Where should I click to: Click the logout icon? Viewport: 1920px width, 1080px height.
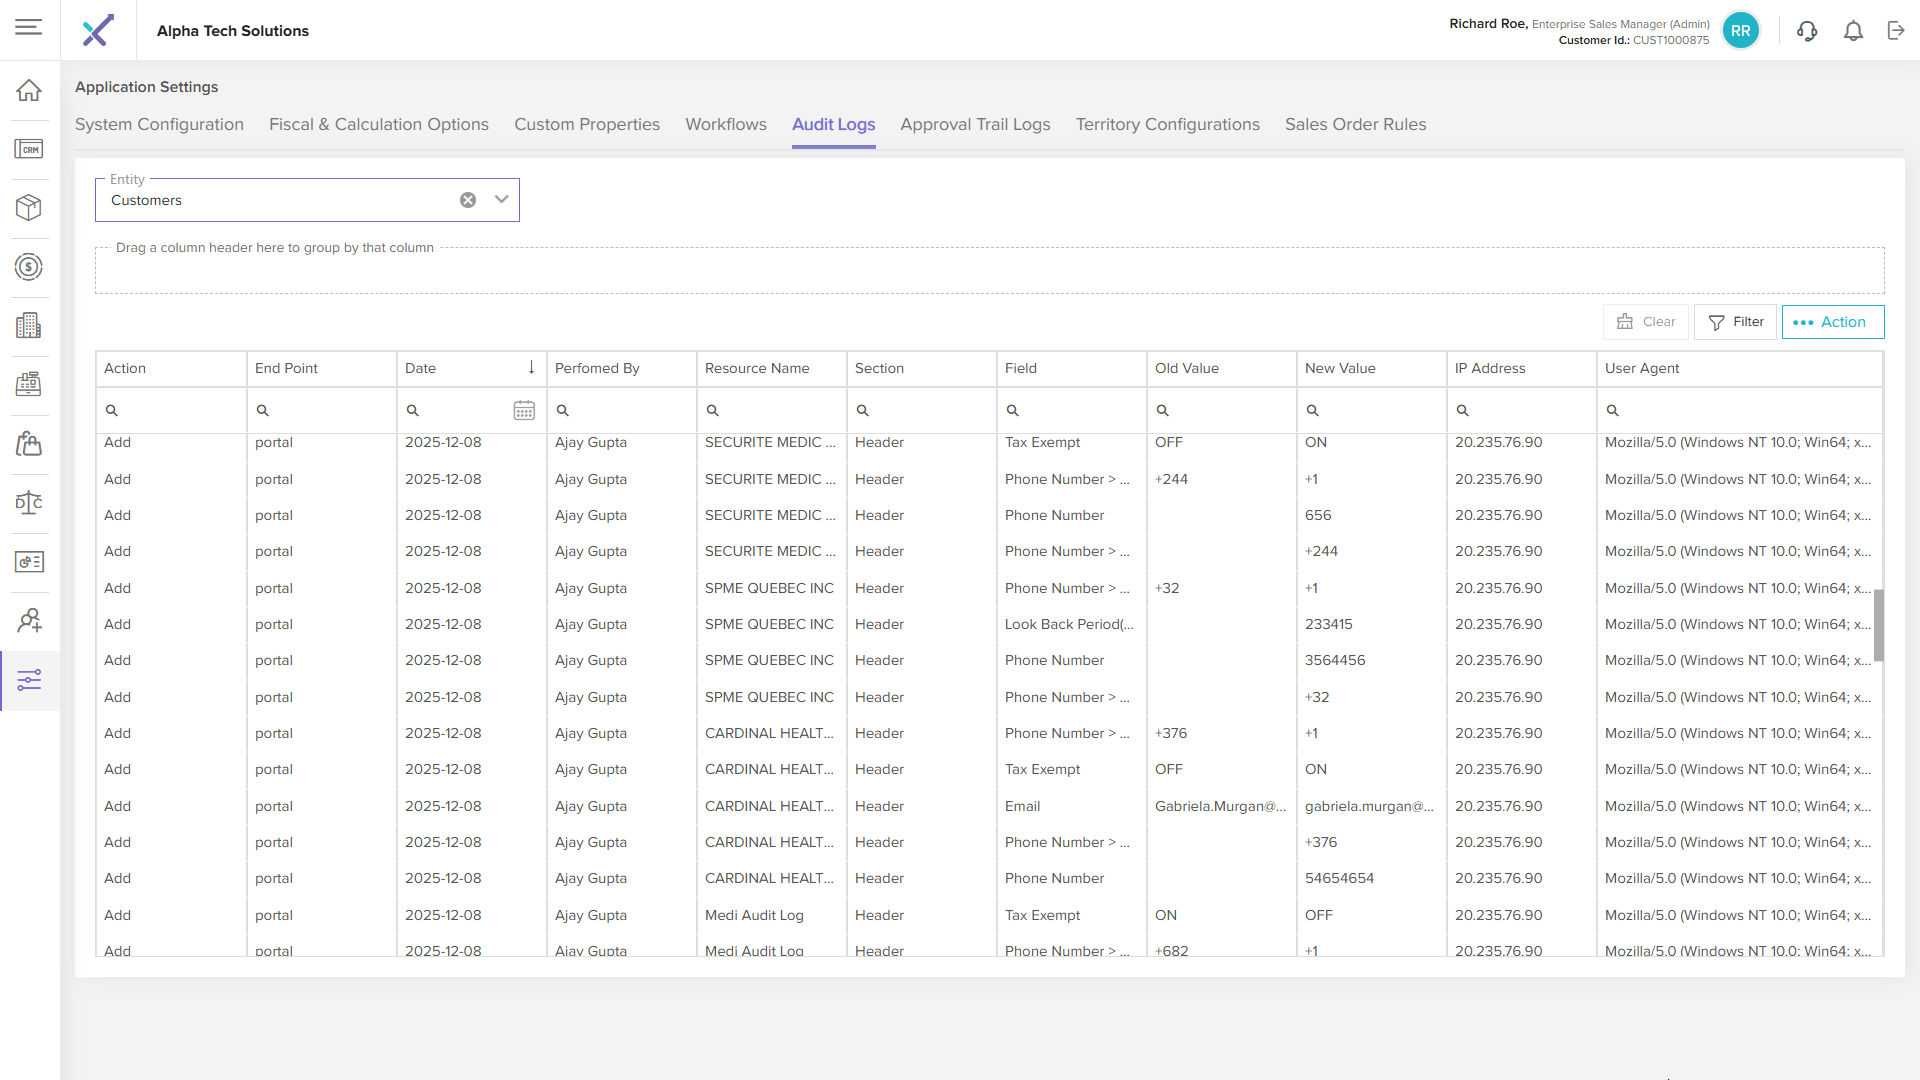coord(1896,31)
